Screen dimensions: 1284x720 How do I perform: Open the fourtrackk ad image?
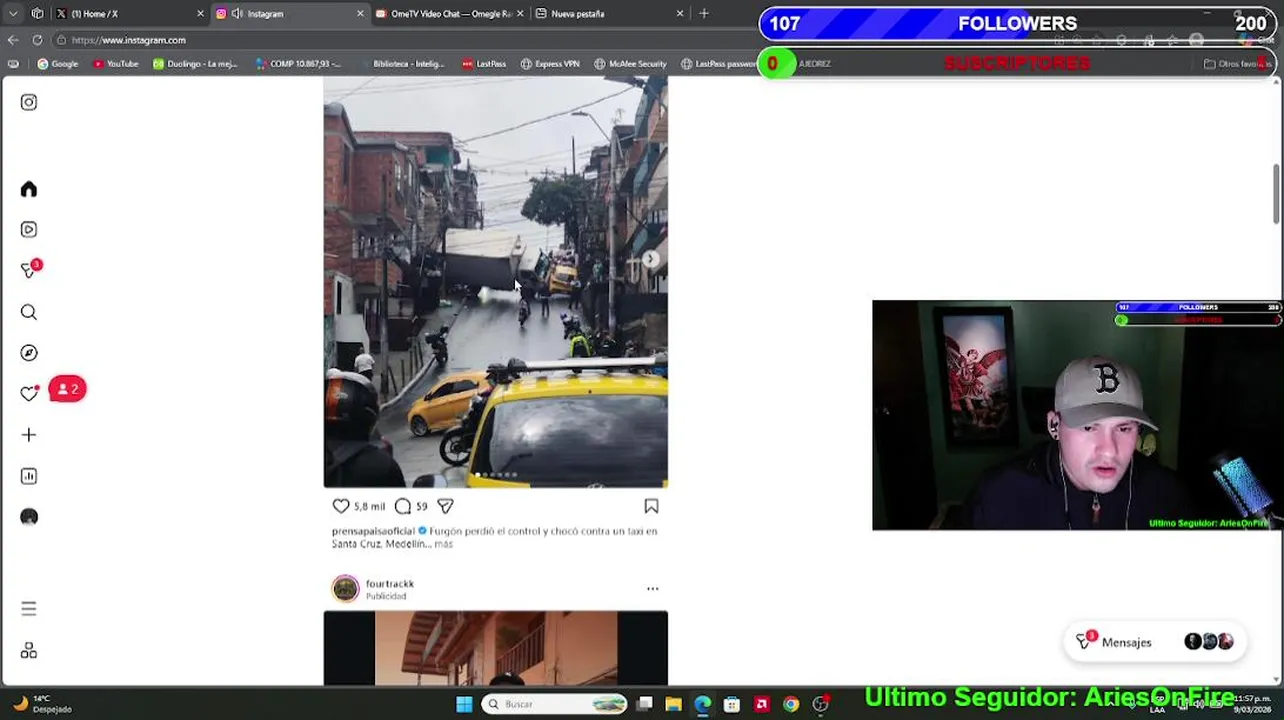[x=496, y=648]
